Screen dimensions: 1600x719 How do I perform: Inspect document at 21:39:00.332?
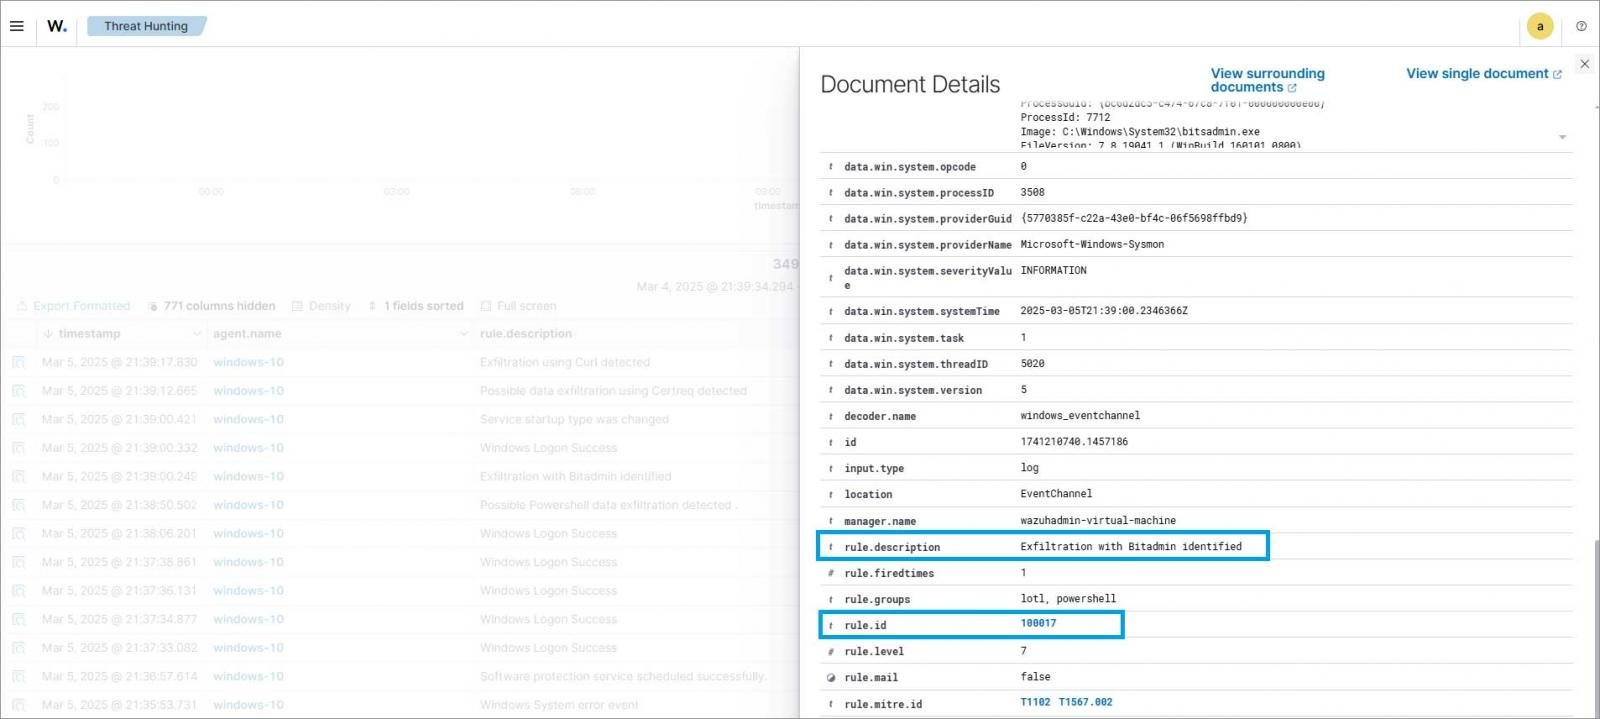pyautogui.click(x=18, y=448)
